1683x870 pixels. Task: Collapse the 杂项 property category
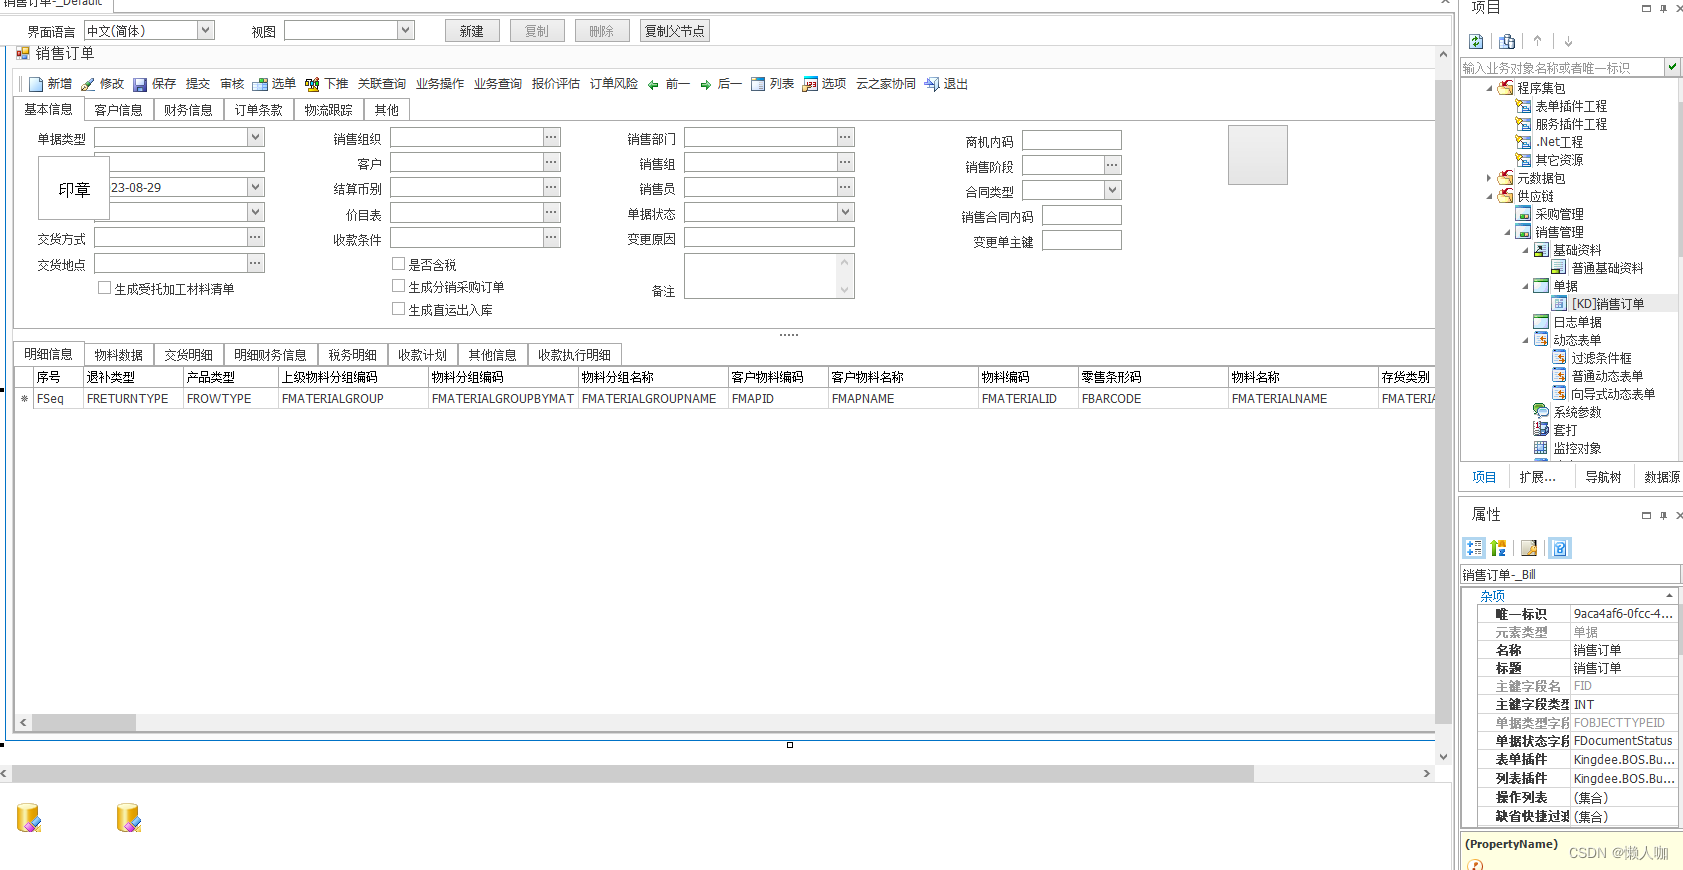[x=1669, y=596]
